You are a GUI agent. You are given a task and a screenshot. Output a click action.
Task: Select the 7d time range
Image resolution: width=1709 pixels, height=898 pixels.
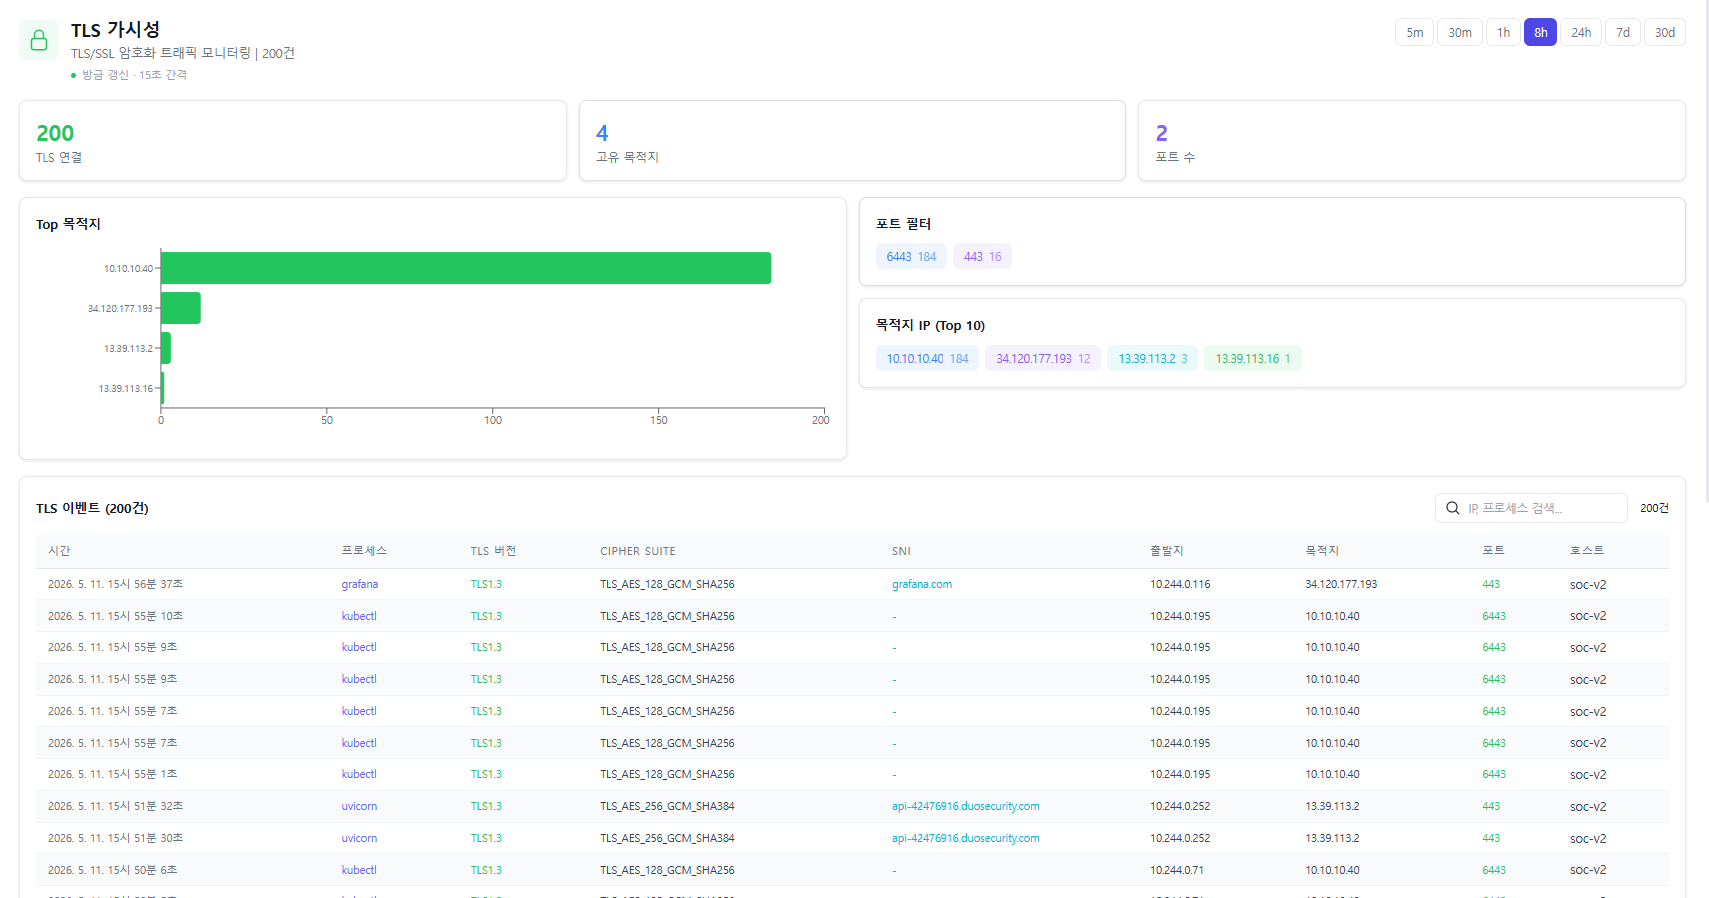(1623, 32)
